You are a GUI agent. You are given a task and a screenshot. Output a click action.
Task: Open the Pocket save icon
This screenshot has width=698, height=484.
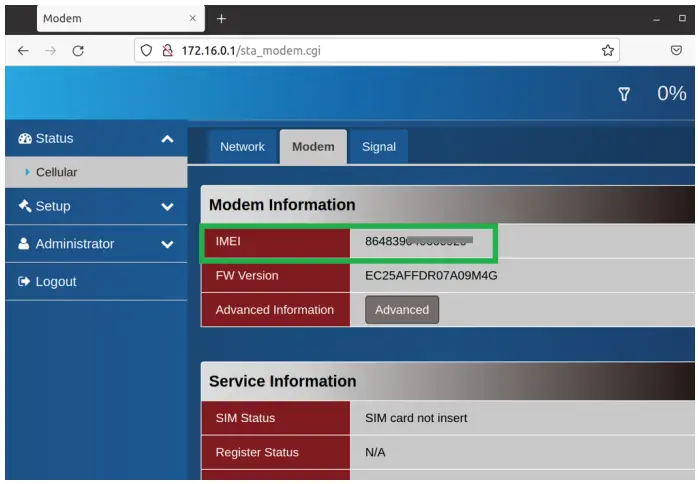click(676, 50)
